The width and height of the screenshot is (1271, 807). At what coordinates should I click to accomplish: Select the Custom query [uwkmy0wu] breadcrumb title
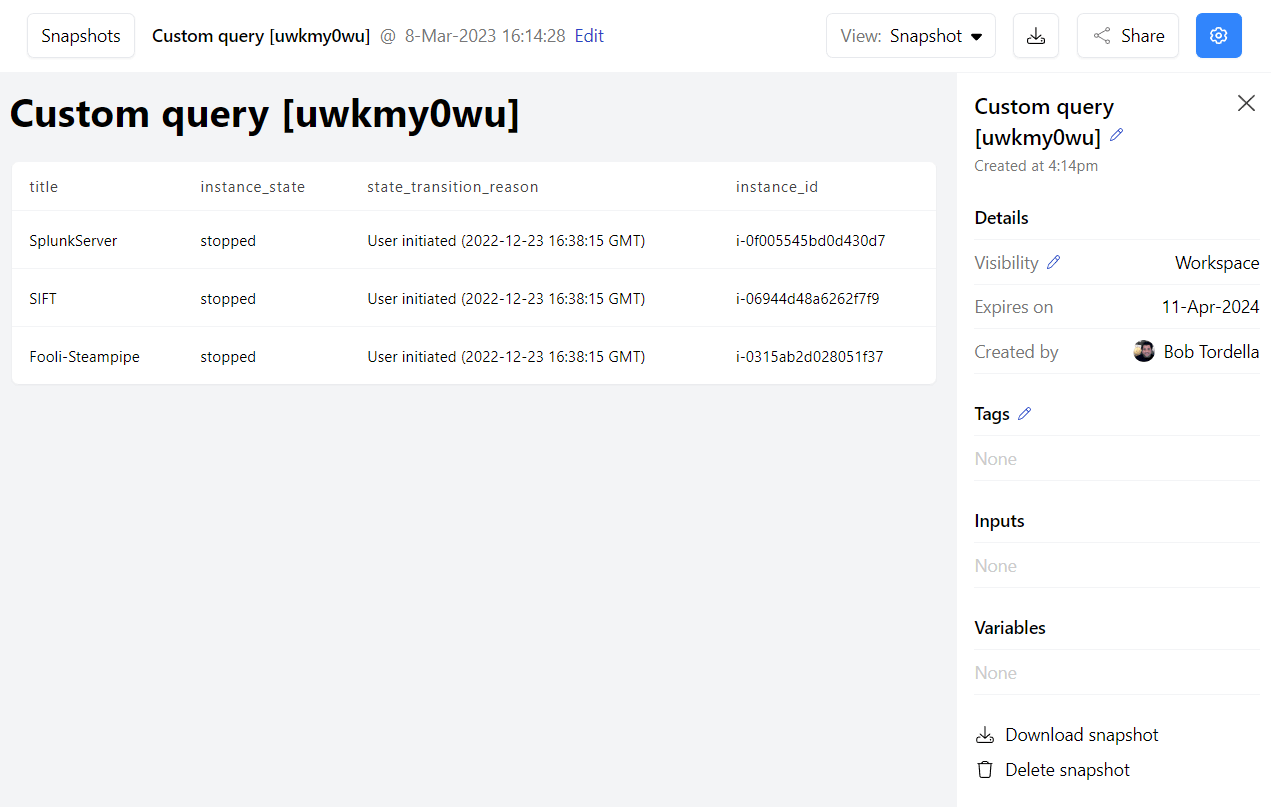coord(260,35)
